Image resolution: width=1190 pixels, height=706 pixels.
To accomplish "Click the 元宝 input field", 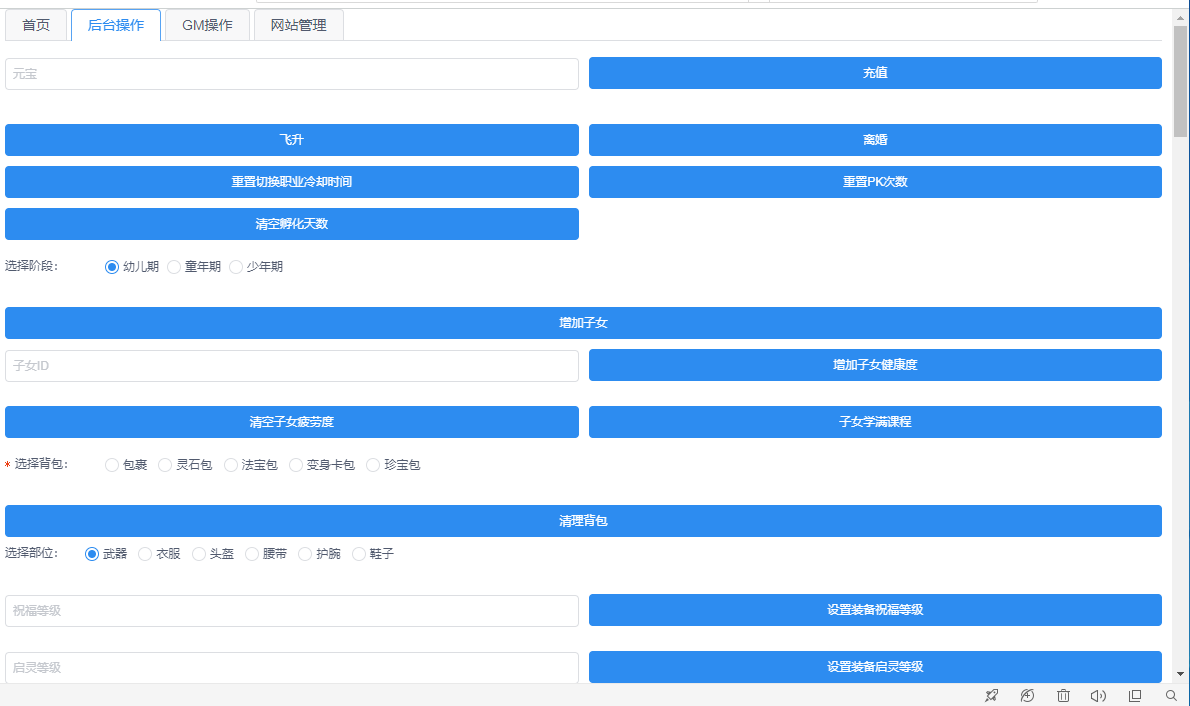I will point(291,74).
